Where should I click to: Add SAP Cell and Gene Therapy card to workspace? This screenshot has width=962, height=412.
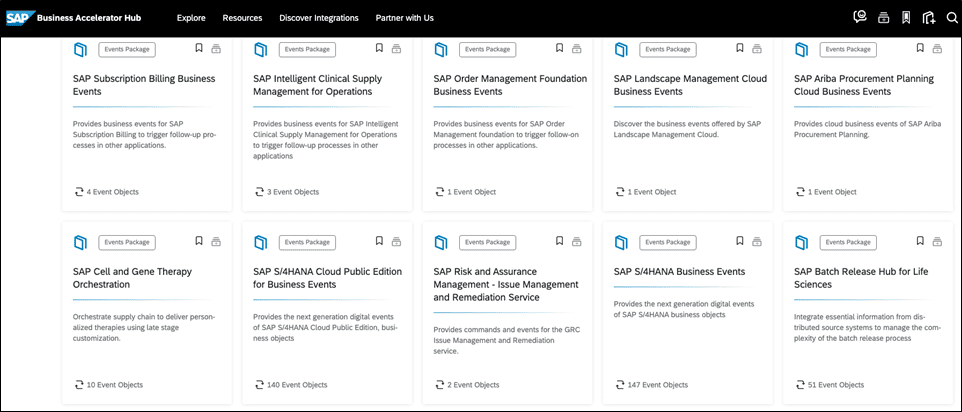(x=216, y=242)
